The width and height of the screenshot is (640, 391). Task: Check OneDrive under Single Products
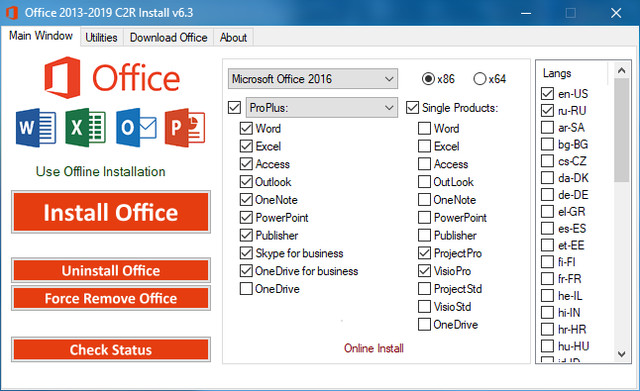pyautogui.click(x=424, y=324)
